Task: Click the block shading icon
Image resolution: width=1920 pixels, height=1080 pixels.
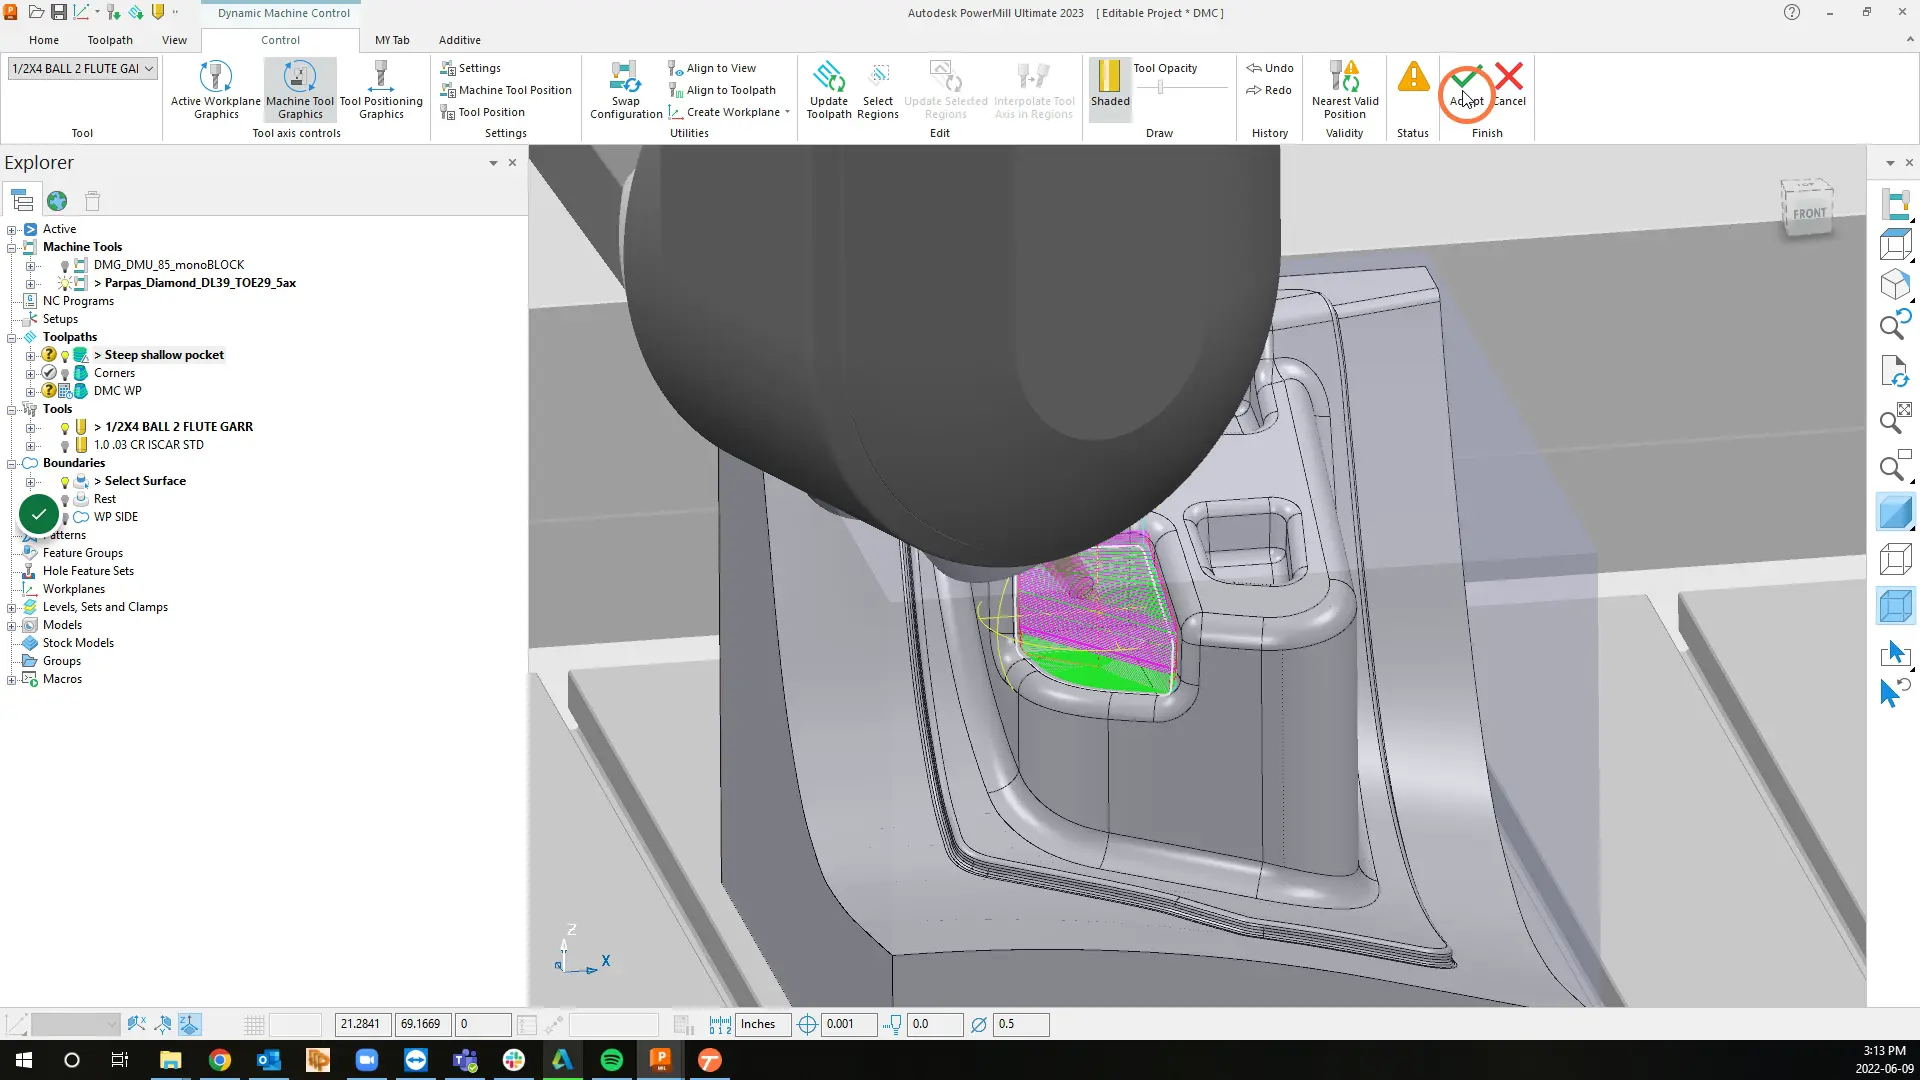Action: pyautogui.click(x=1895, y=606)
